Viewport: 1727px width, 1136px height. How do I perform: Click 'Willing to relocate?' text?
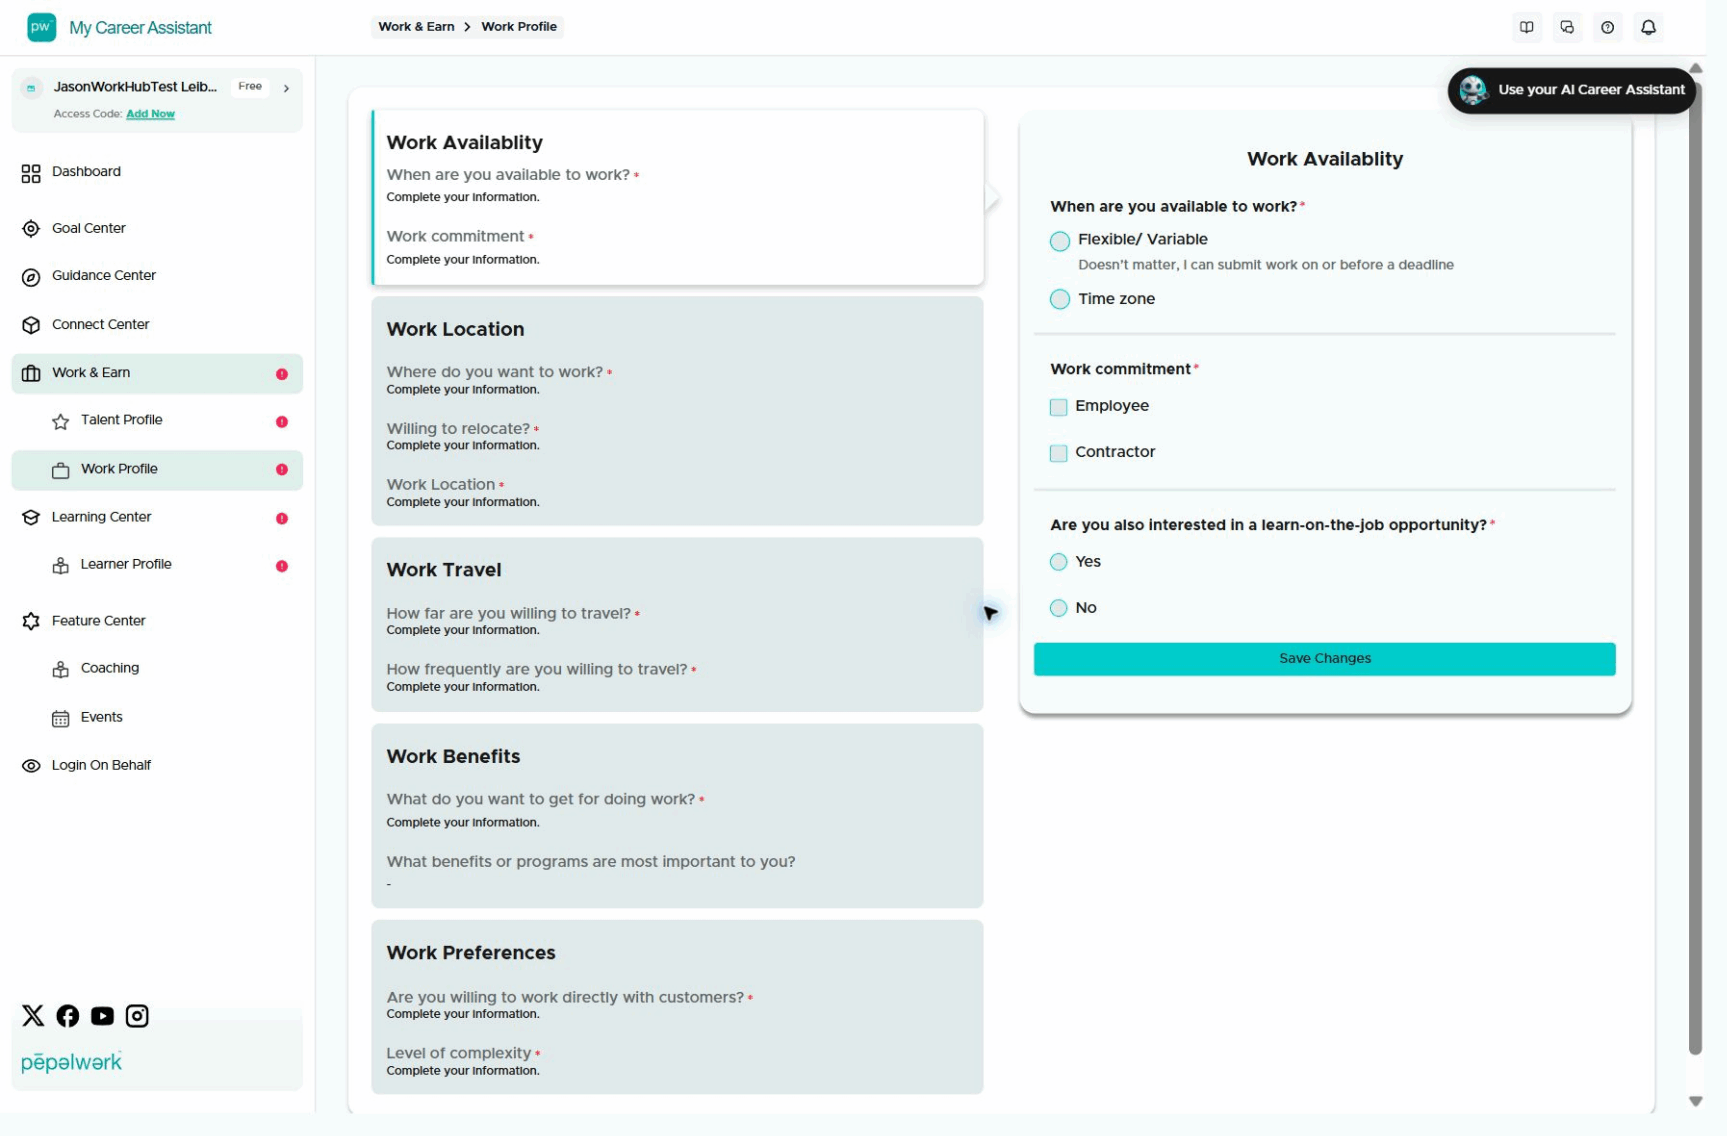458,429
